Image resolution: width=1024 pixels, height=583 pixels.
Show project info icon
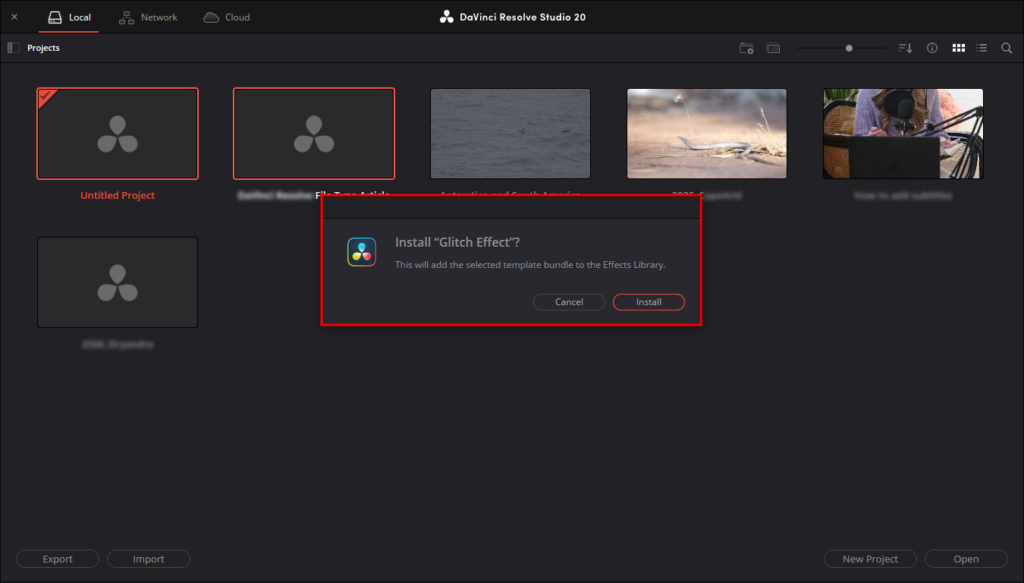tap(932, 48)
